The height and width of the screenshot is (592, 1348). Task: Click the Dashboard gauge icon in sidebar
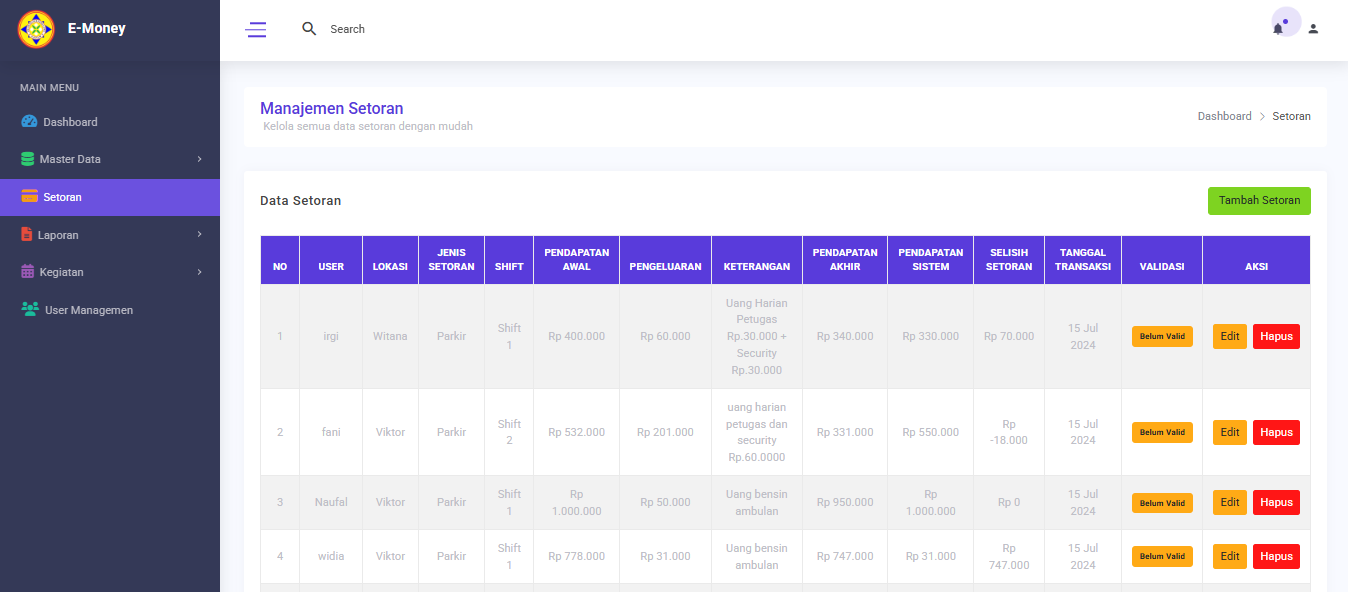point(29,122)
